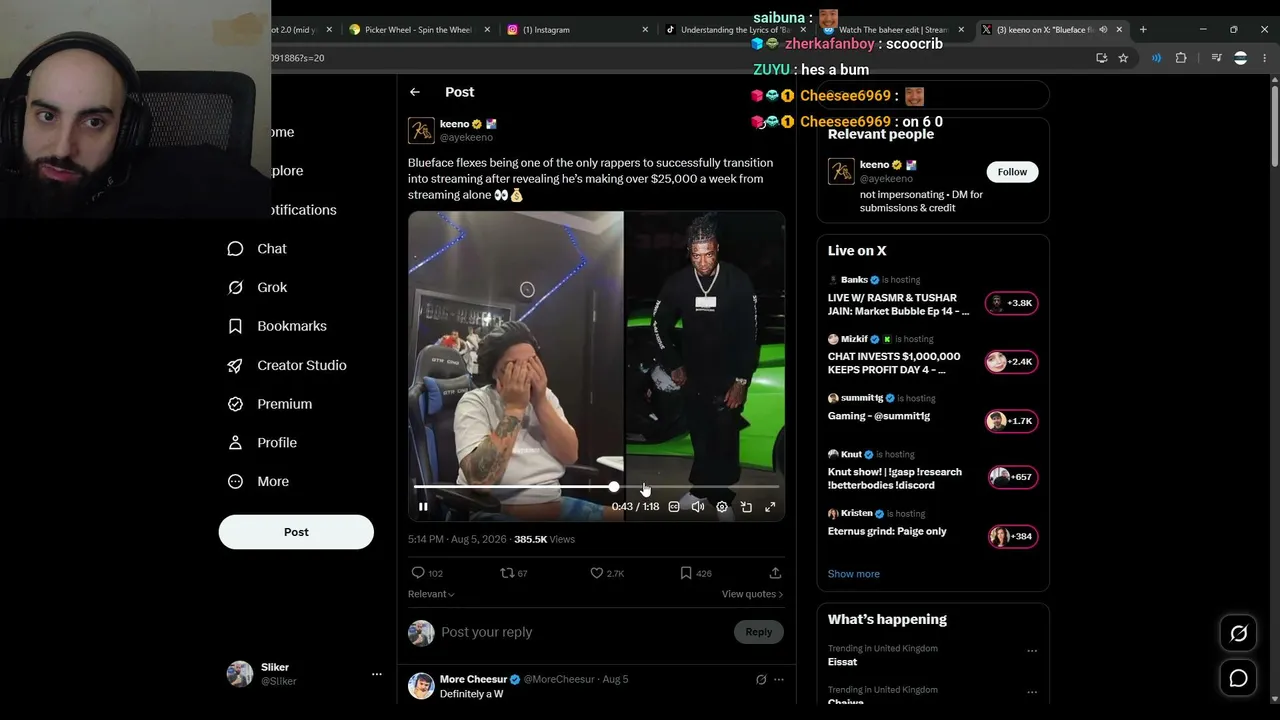Switch to the TikTok lyrics tab
Image resolution: width=1280 pixels, height=720 pixels.
[x=735, y=30]
